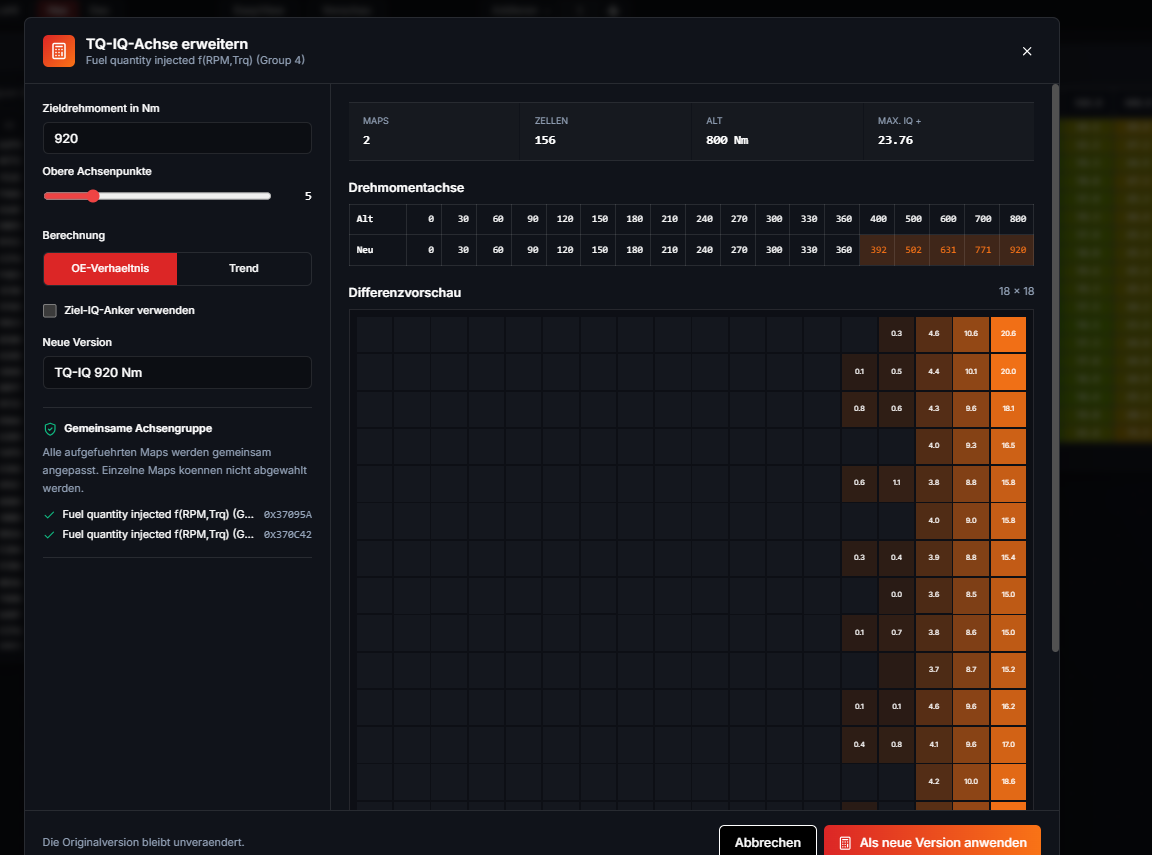This screenshot has height=855, width=1152.
Task: Click the orange calculator icon in dialog header
Action: (x=59, y=51)
